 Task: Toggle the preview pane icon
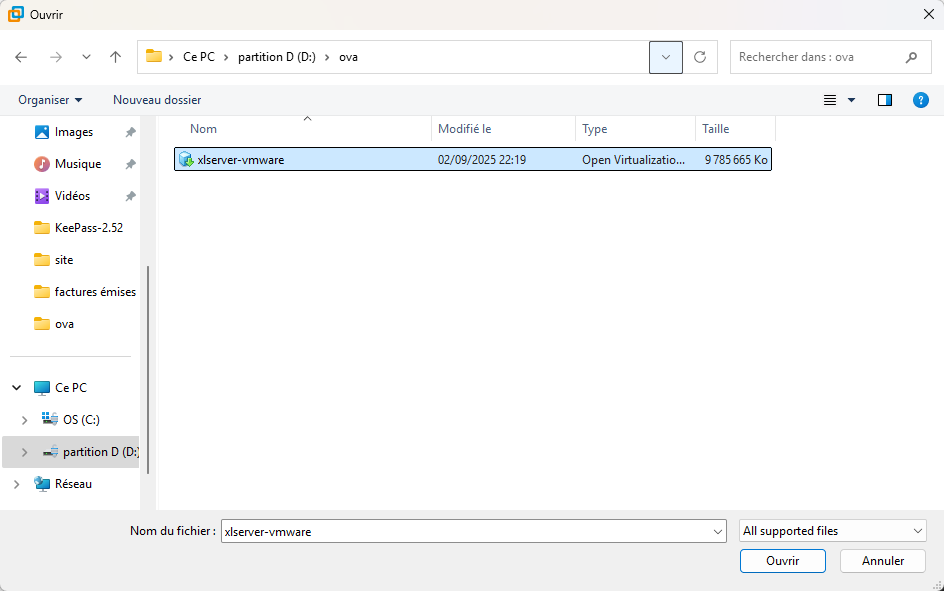click(x=884, y=100)
